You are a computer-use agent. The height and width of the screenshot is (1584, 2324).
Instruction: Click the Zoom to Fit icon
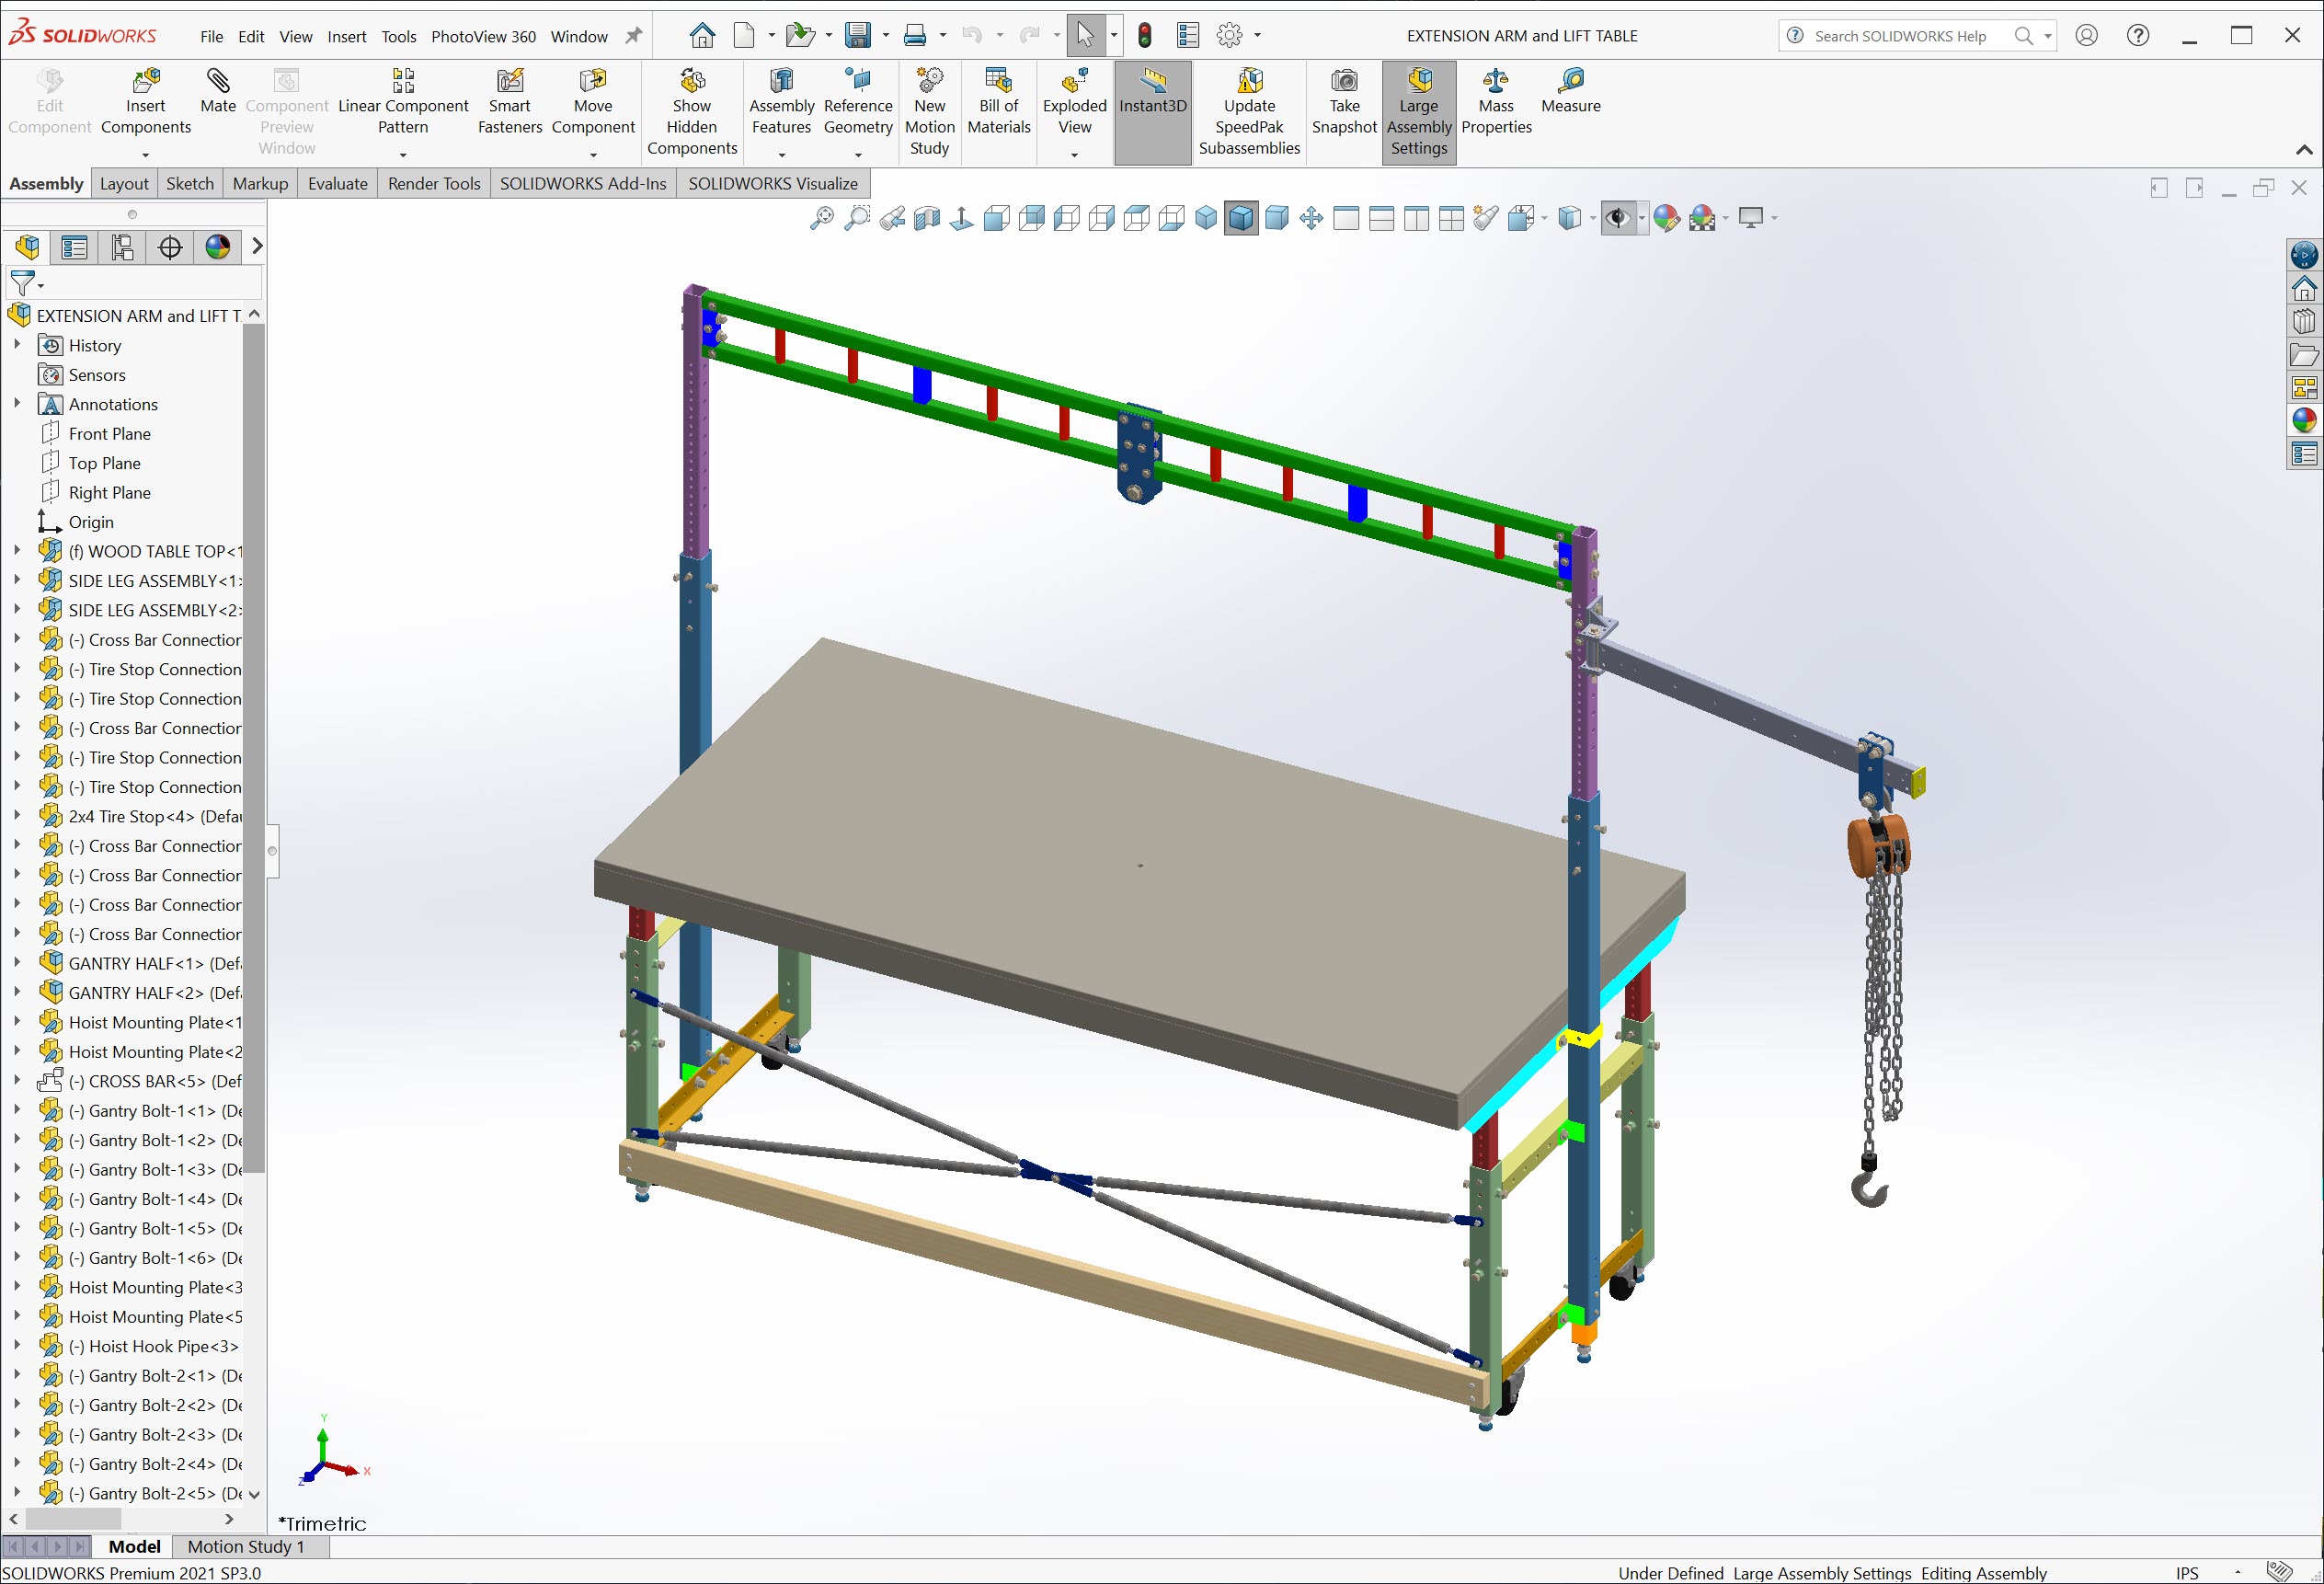(821, 218)
